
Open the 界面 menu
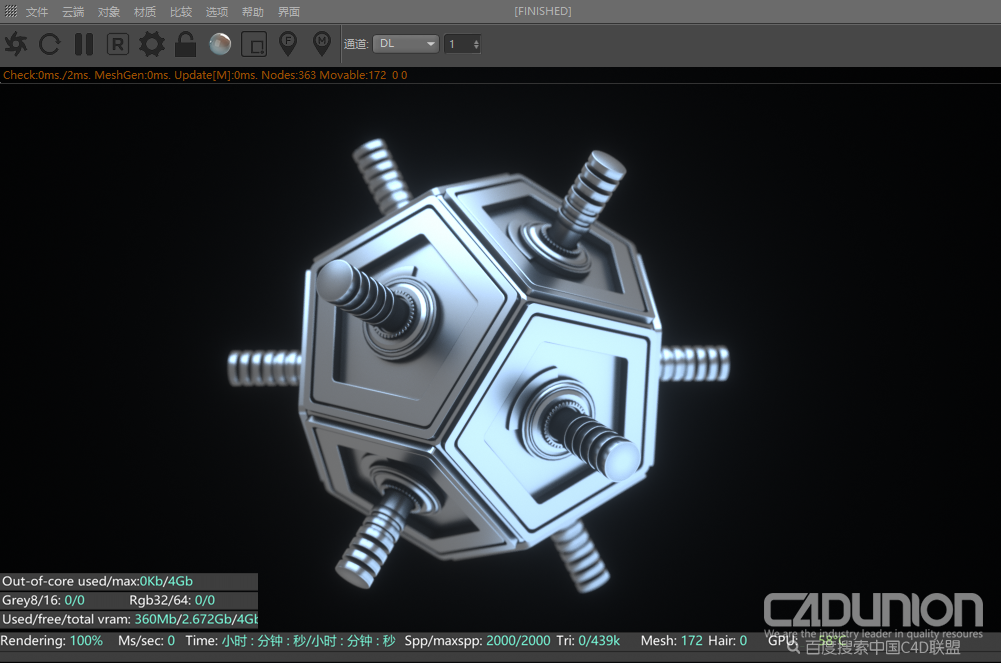click(x=289, y=11)
